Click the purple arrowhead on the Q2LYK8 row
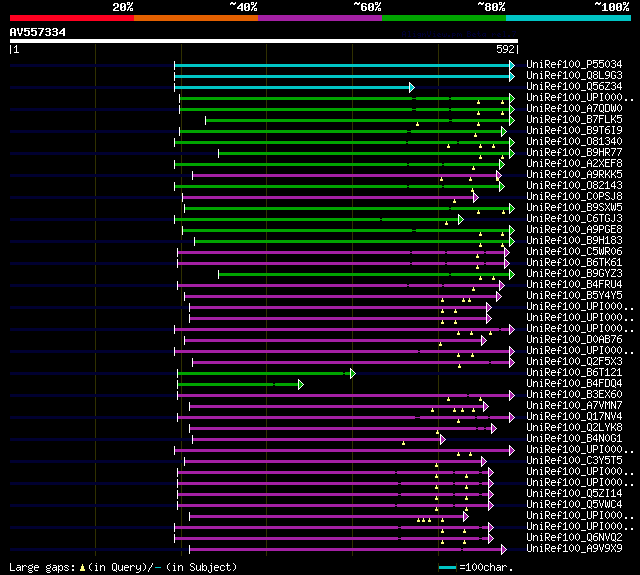 point(494,428)
